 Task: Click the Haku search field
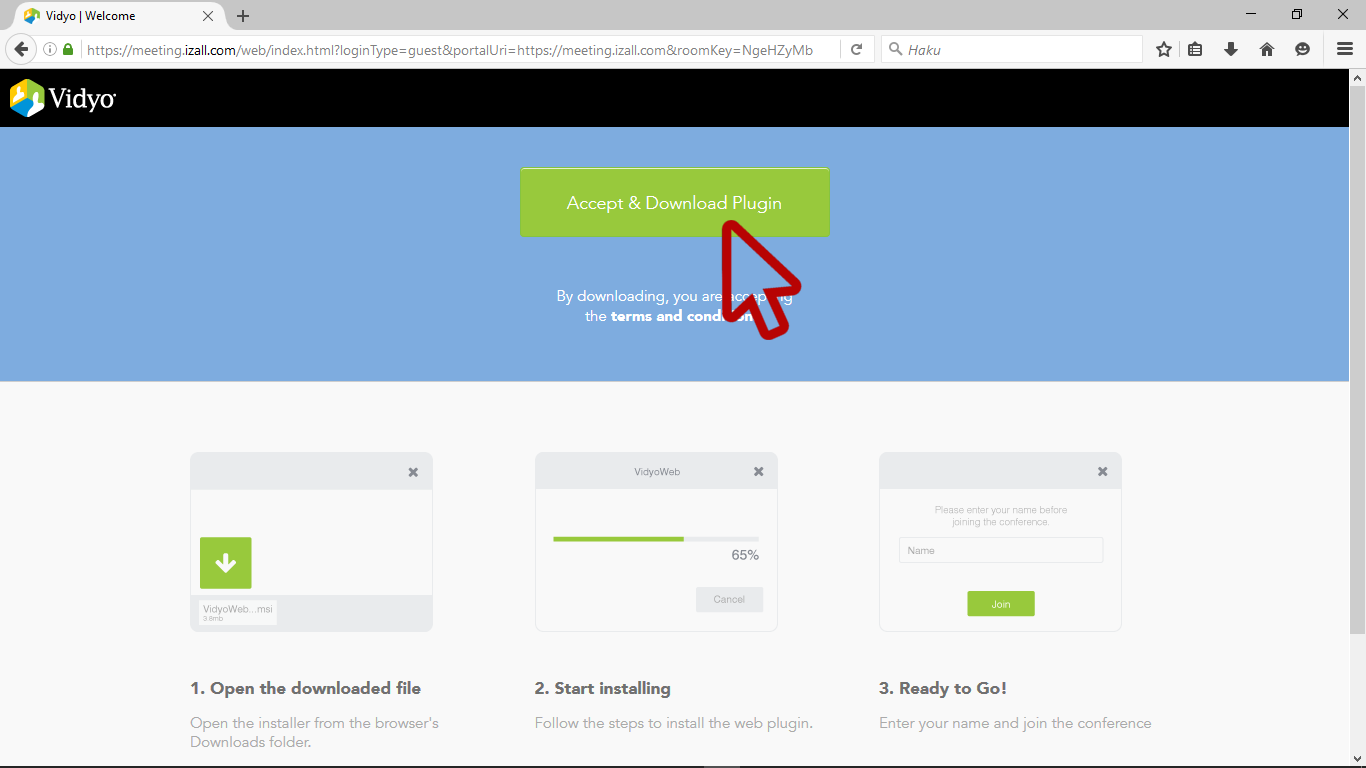[x=1011, y=49]
